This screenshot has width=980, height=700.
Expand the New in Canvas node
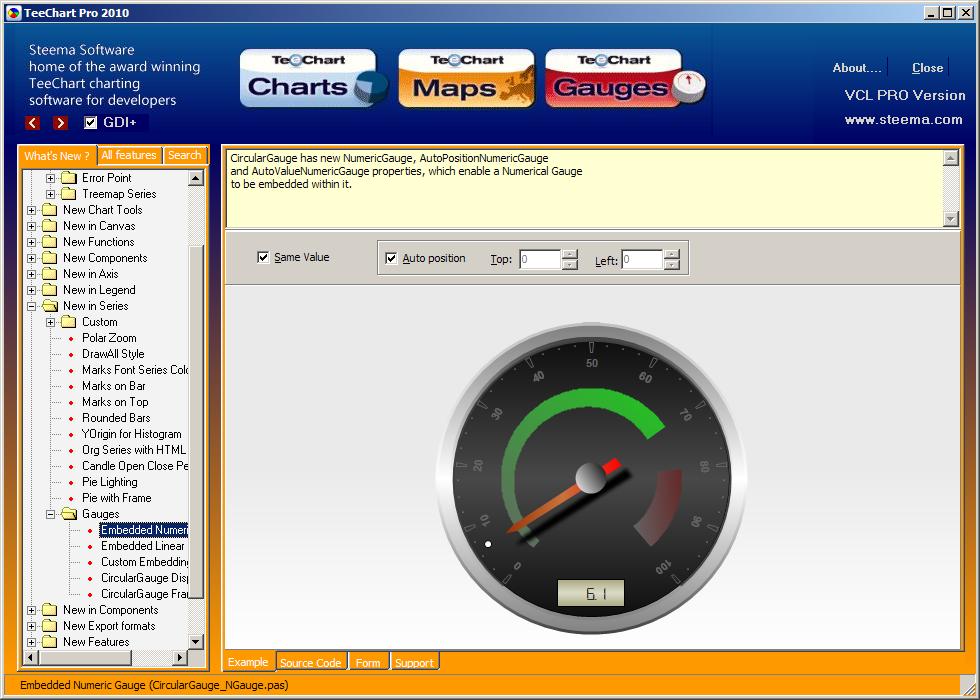[31, 226]
